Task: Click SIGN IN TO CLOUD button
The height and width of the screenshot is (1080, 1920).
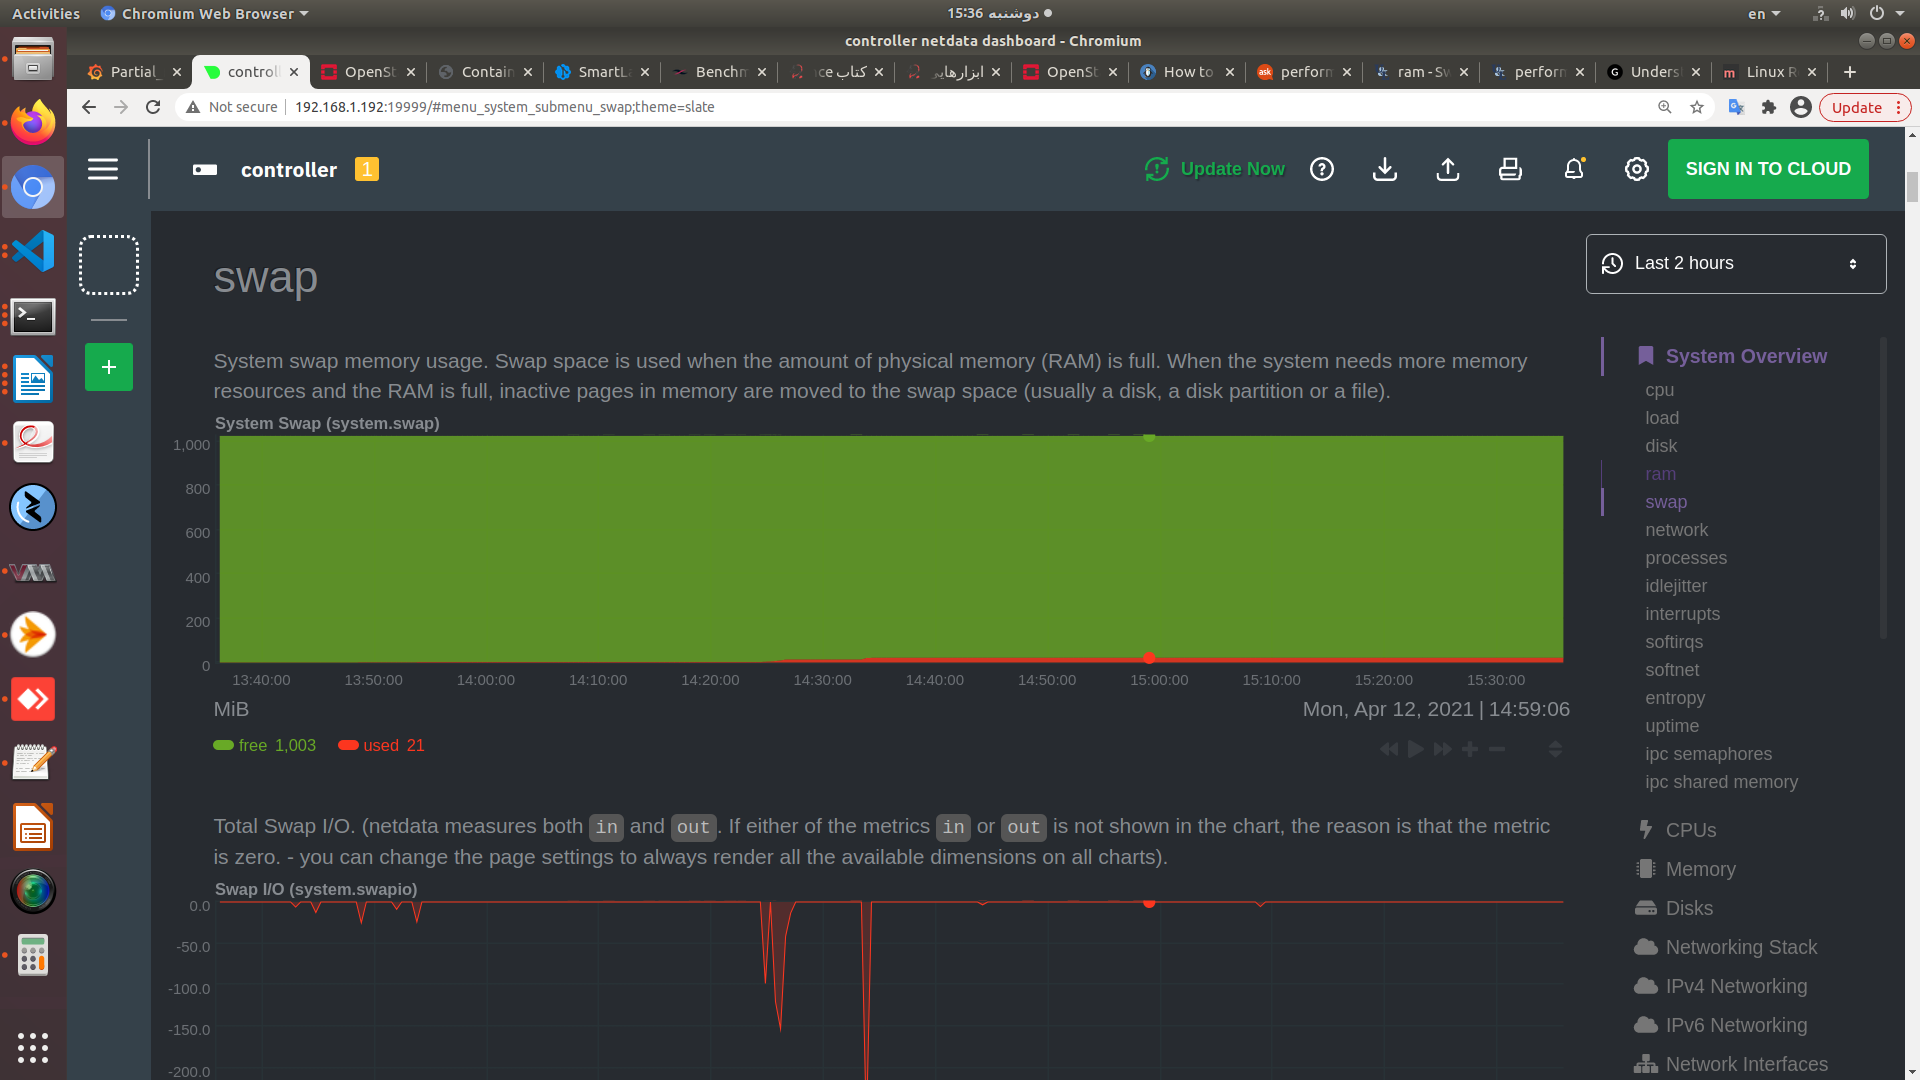Action: tap(1767, 169)
